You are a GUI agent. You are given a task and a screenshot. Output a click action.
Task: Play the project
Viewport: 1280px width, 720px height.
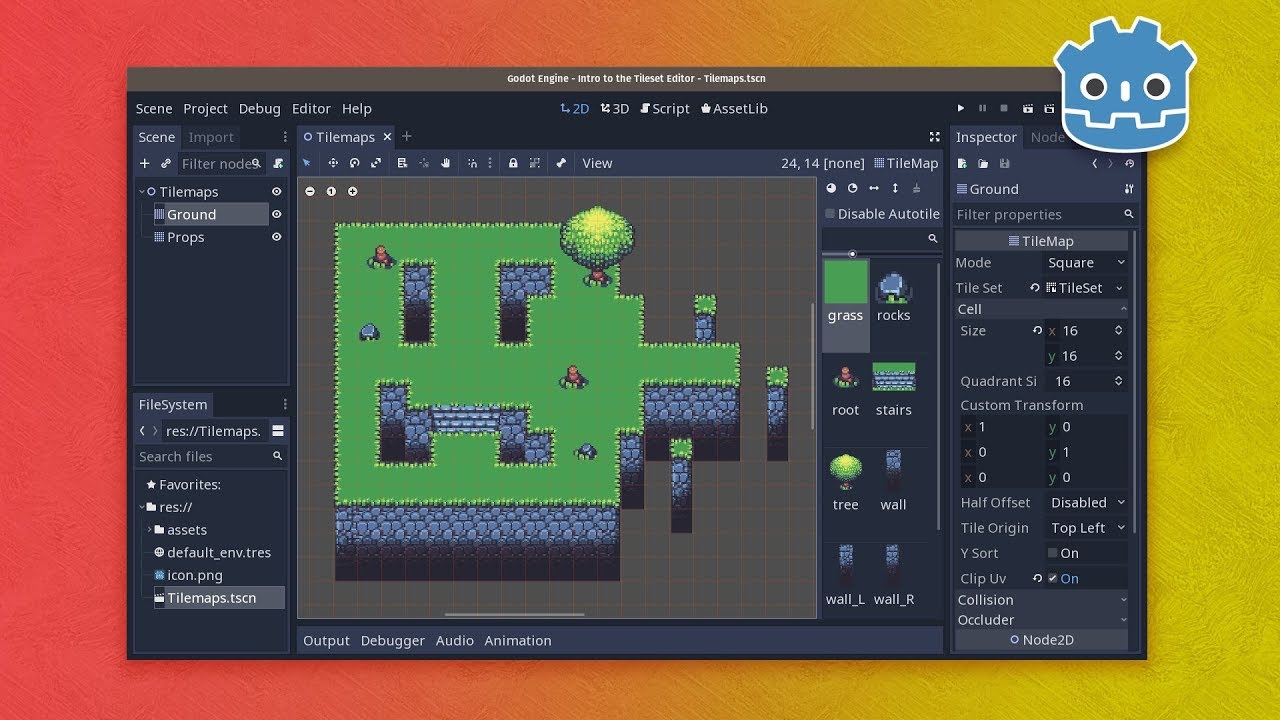click(x=961, y=108)
